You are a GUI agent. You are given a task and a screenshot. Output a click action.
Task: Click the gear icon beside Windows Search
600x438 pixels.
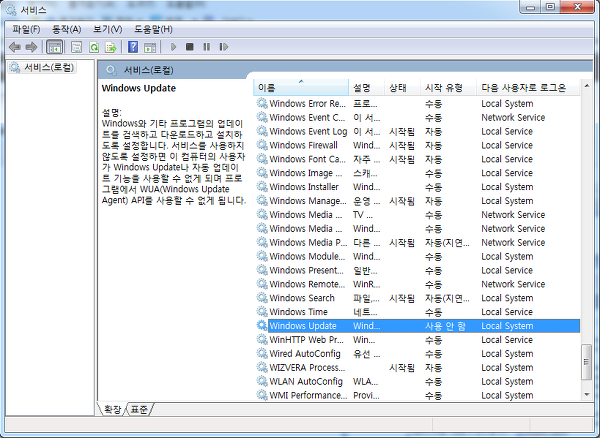262,298
